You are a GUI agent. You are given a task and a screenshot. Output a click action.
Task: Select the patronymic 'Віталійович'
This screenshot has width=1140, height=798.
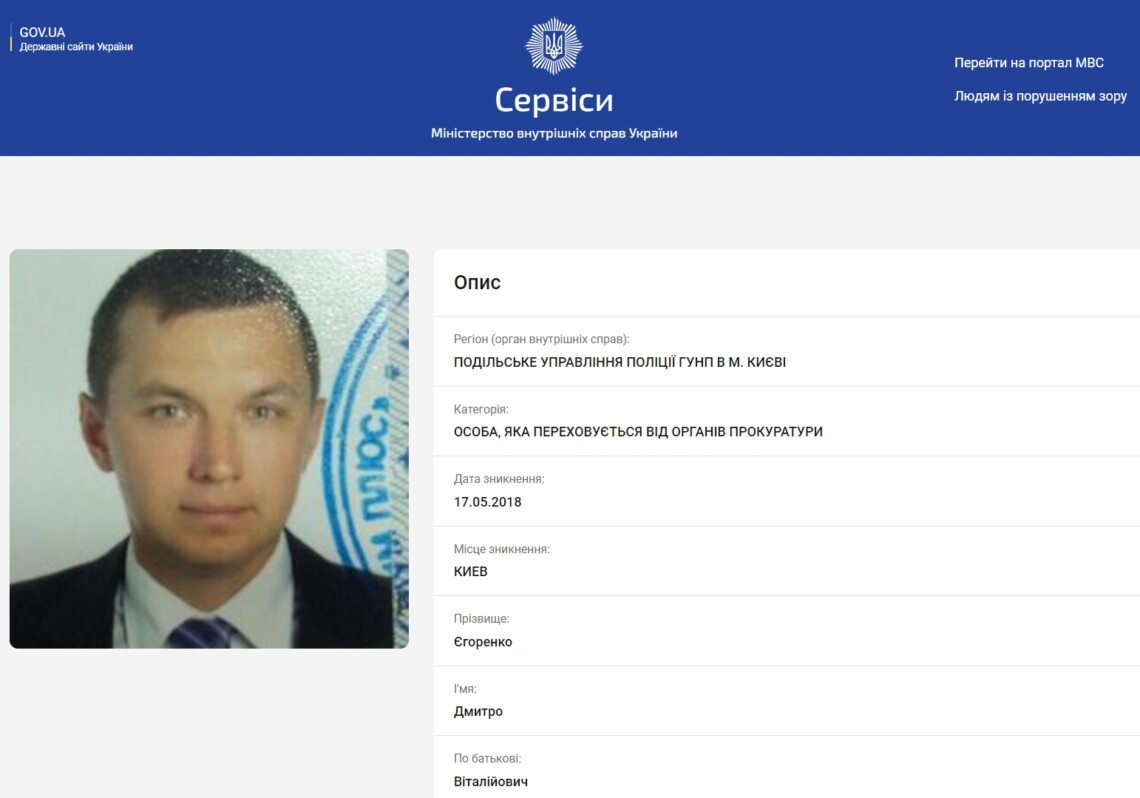coord(491,782)
